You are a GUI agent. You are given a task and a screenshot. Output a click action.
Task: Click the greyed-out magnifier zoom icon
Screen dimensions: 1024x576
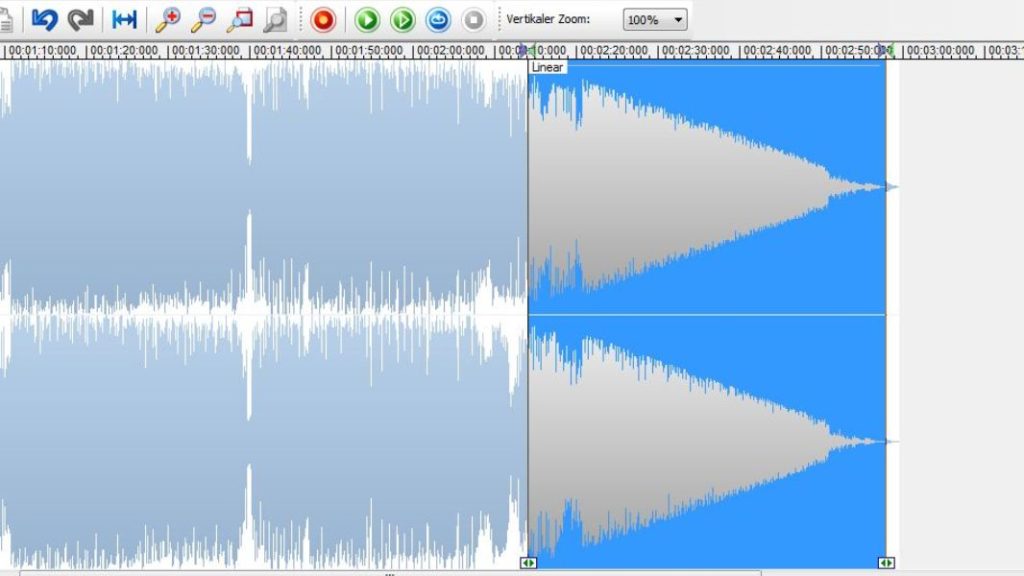point(274,20)
